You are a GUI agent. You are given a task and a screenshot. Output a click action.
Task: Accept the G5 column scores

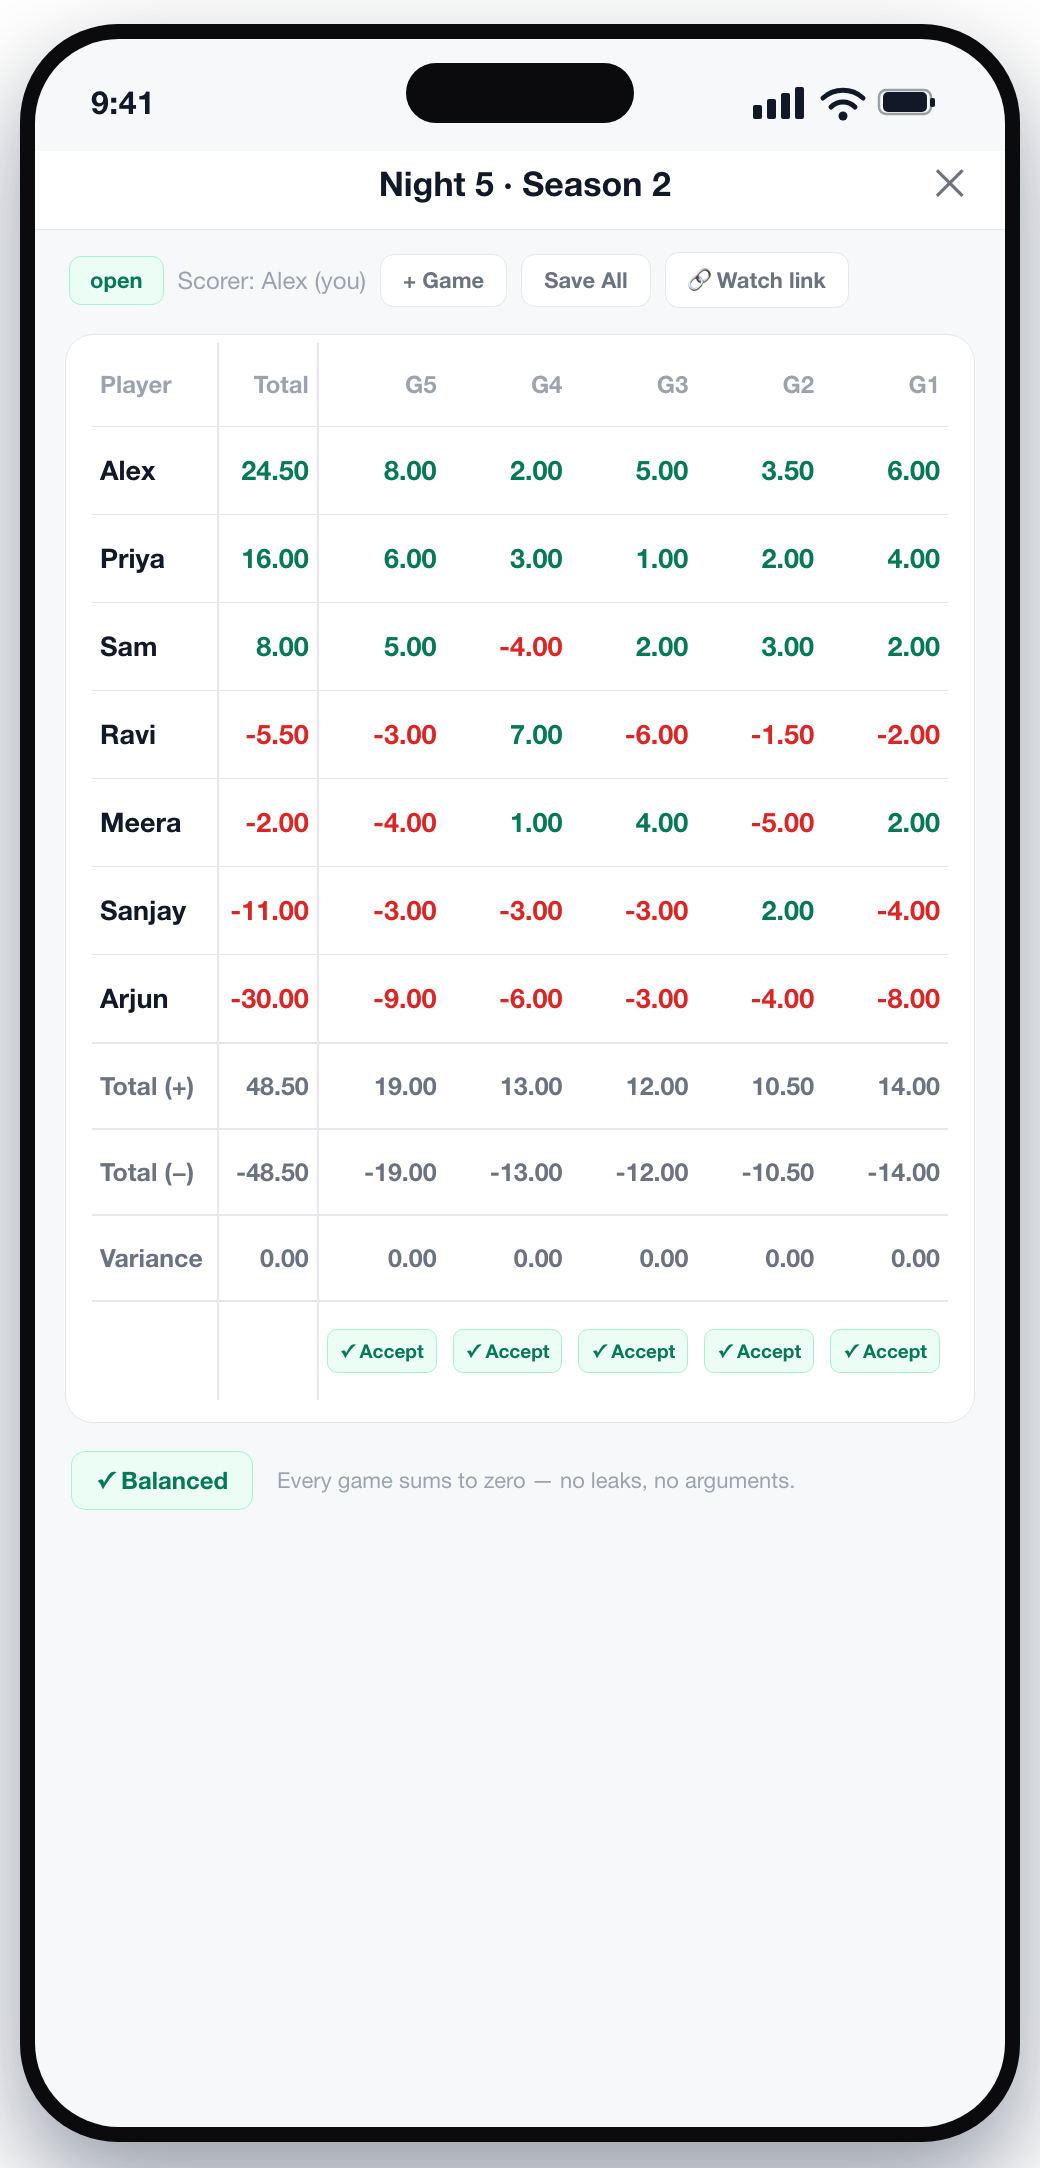pos(382,1351)
